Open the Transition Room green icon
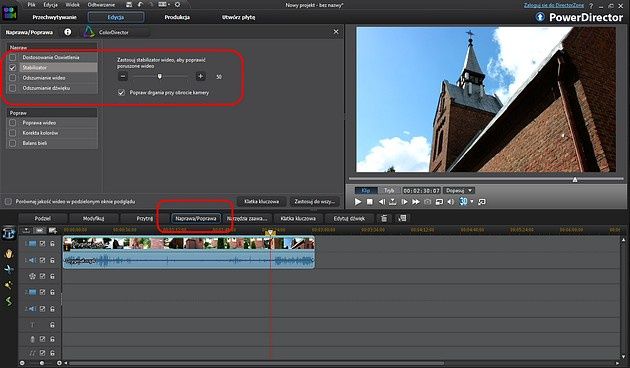 [8, 301]
